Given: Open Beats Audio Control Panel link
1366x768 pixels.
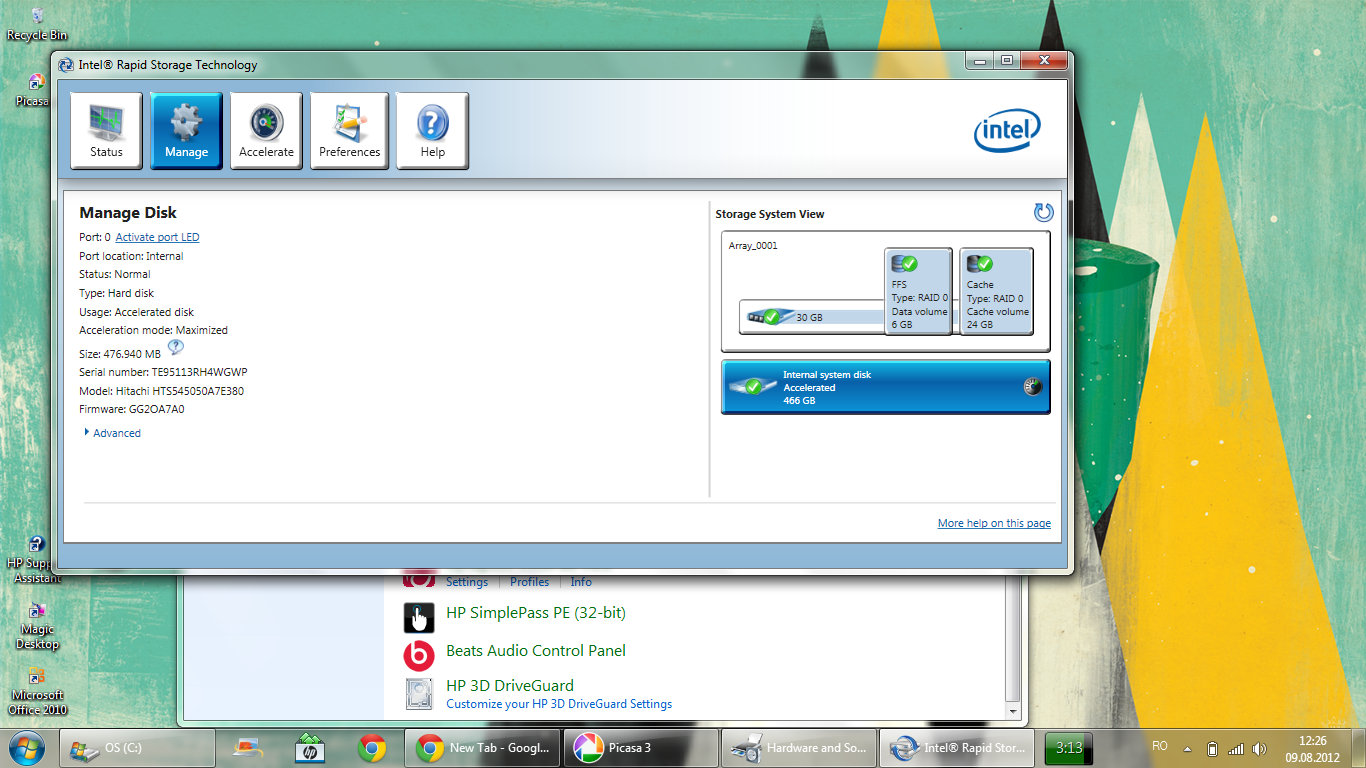Looking at the screenshot, I should pos(536,651).
